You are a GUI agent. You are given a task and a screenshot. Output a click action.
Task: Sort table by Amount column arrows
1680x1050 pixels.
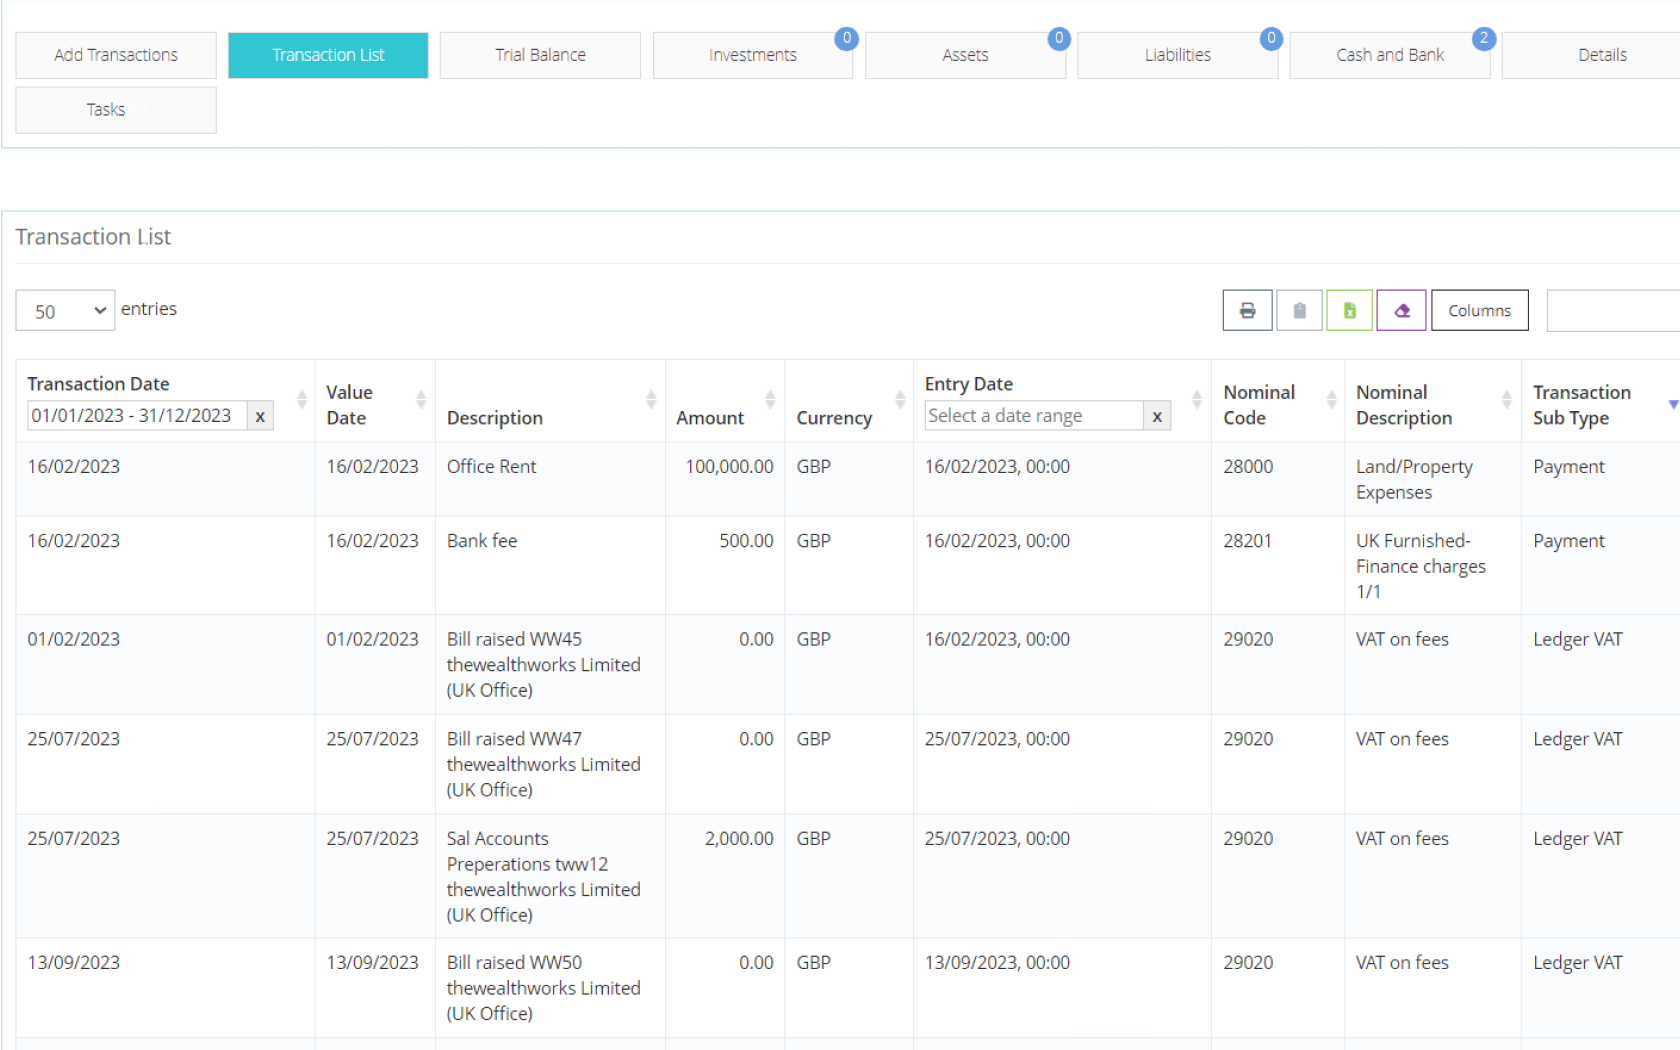pos(770,400)
